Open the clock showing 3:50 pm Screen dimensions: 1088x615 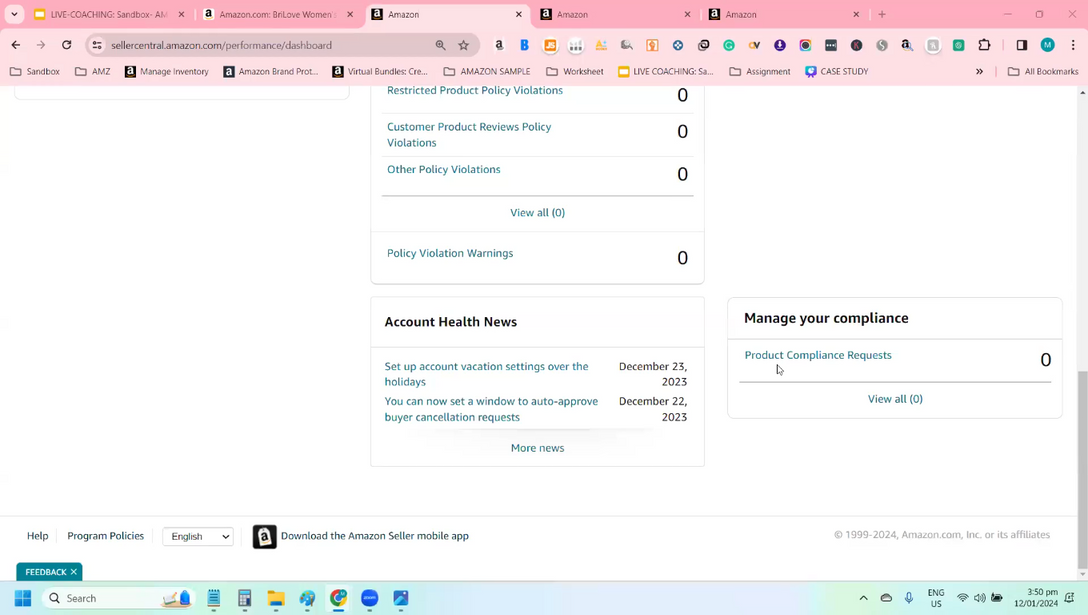click(1037, 598)
